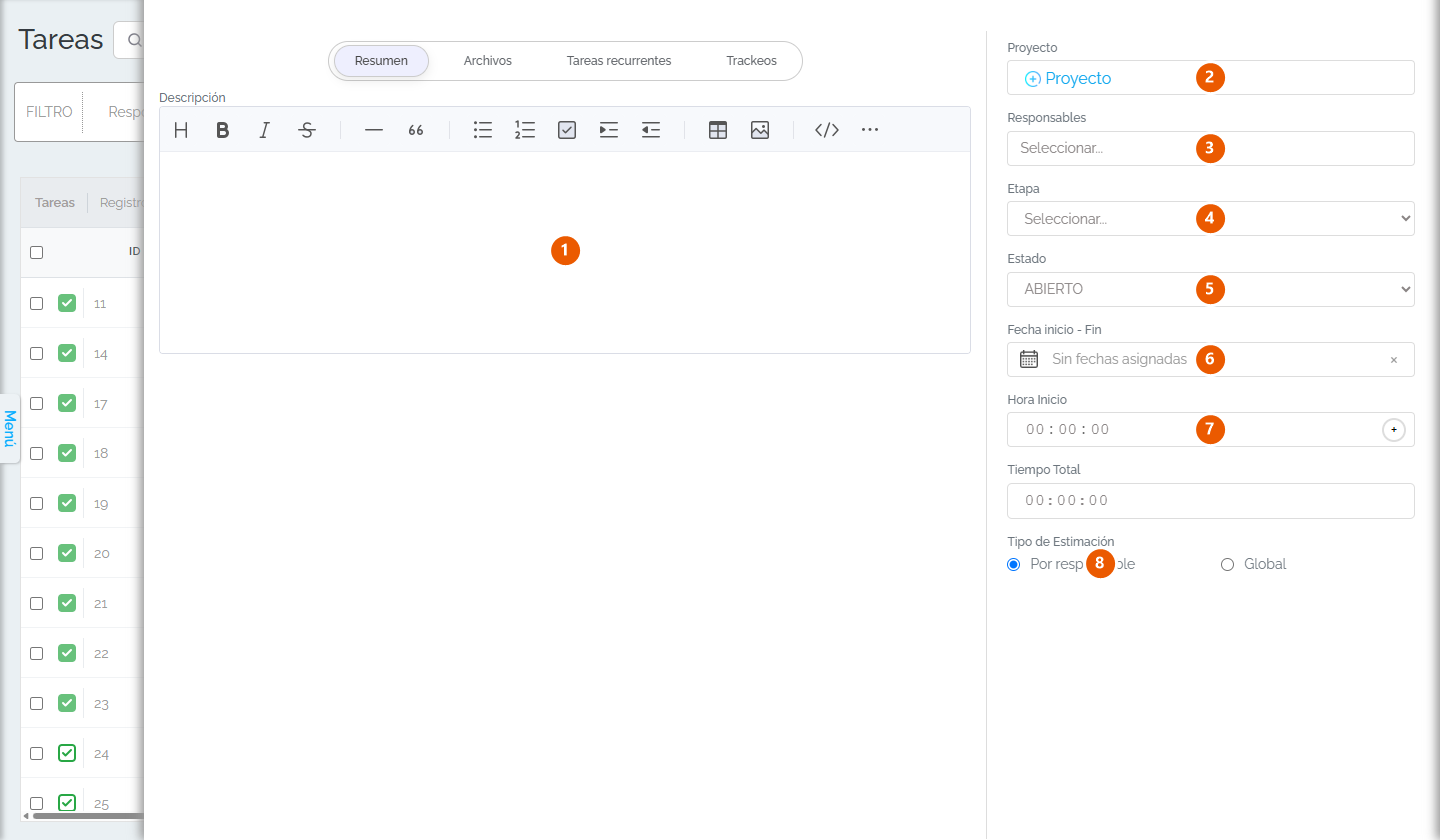
Task: Click in the description text area
Action: 565,252
